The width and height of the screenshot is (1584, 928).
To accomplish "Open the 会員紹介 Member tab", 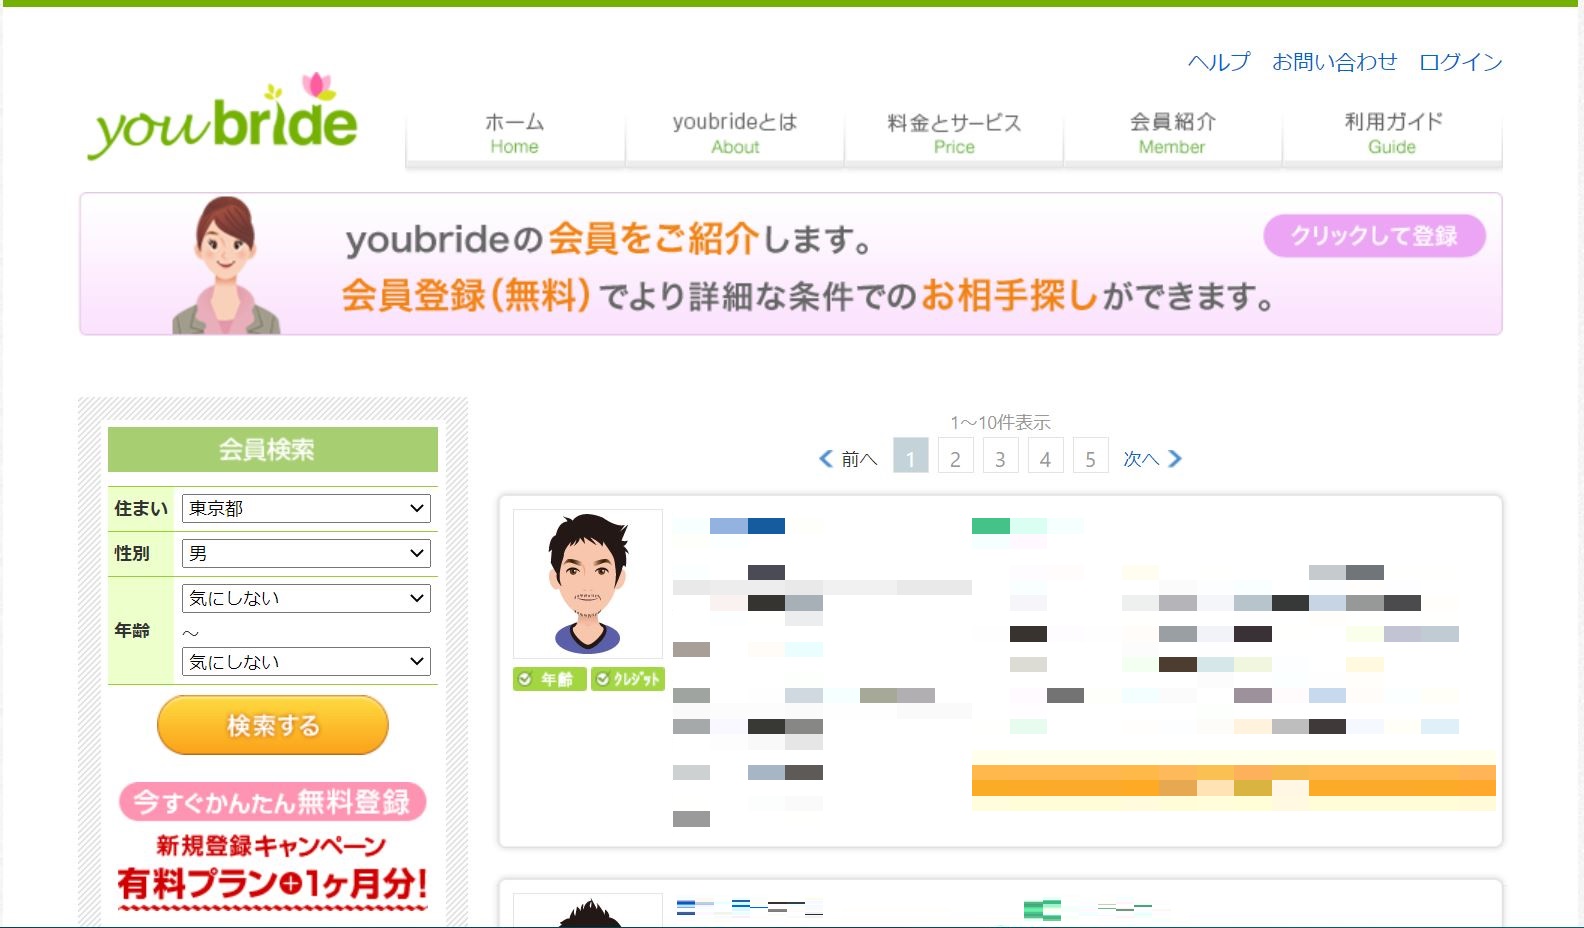I will pyautogui.click(x=1173, y=134).
